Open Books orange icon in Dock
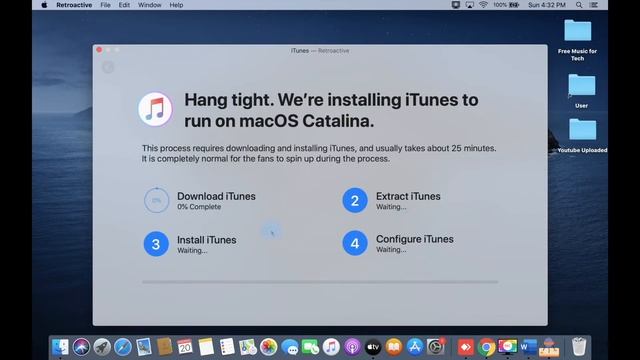 [394, 347]
